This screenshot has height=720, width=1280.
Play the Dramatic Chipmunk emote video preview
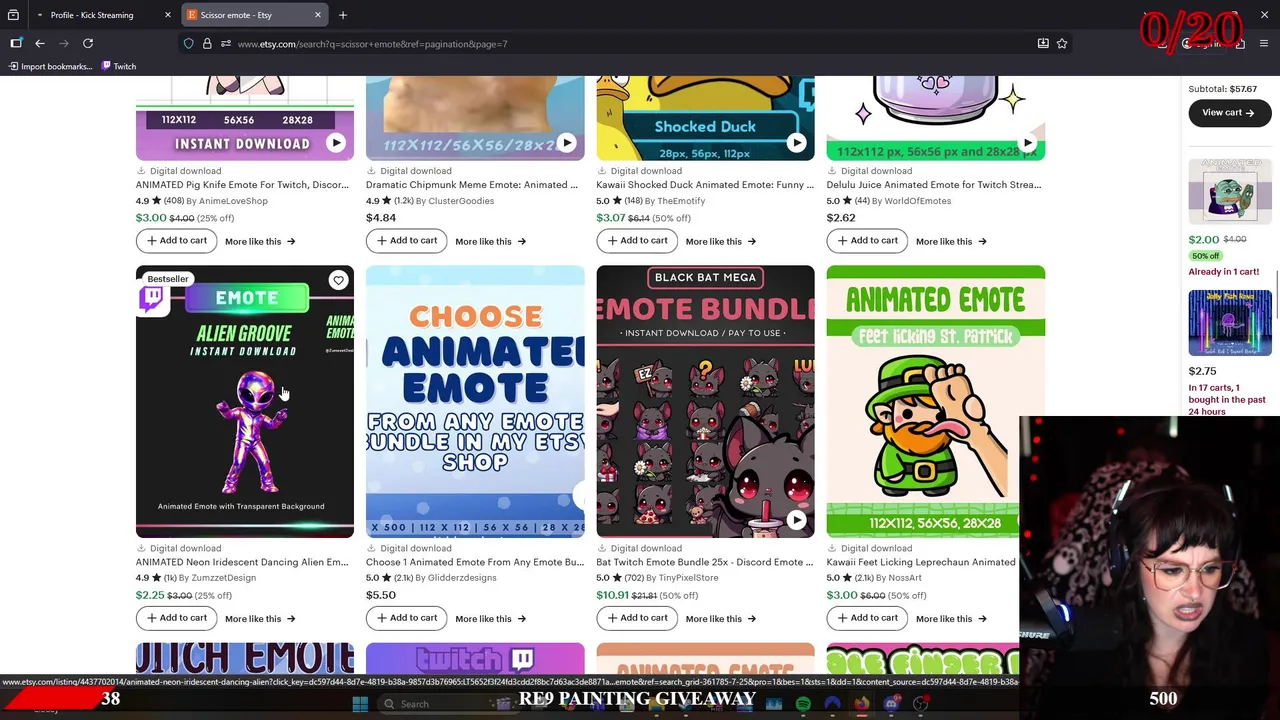(566, 143)
